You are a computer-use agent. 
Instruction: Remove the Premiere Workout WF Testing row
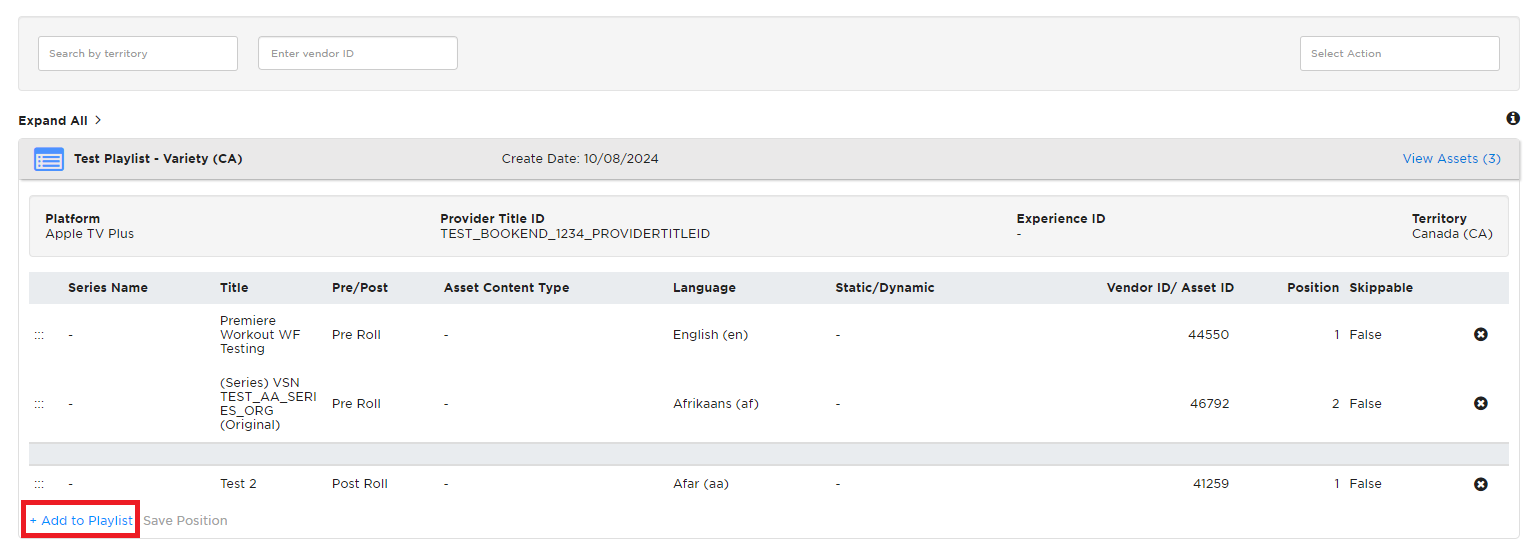point(1481,334)
